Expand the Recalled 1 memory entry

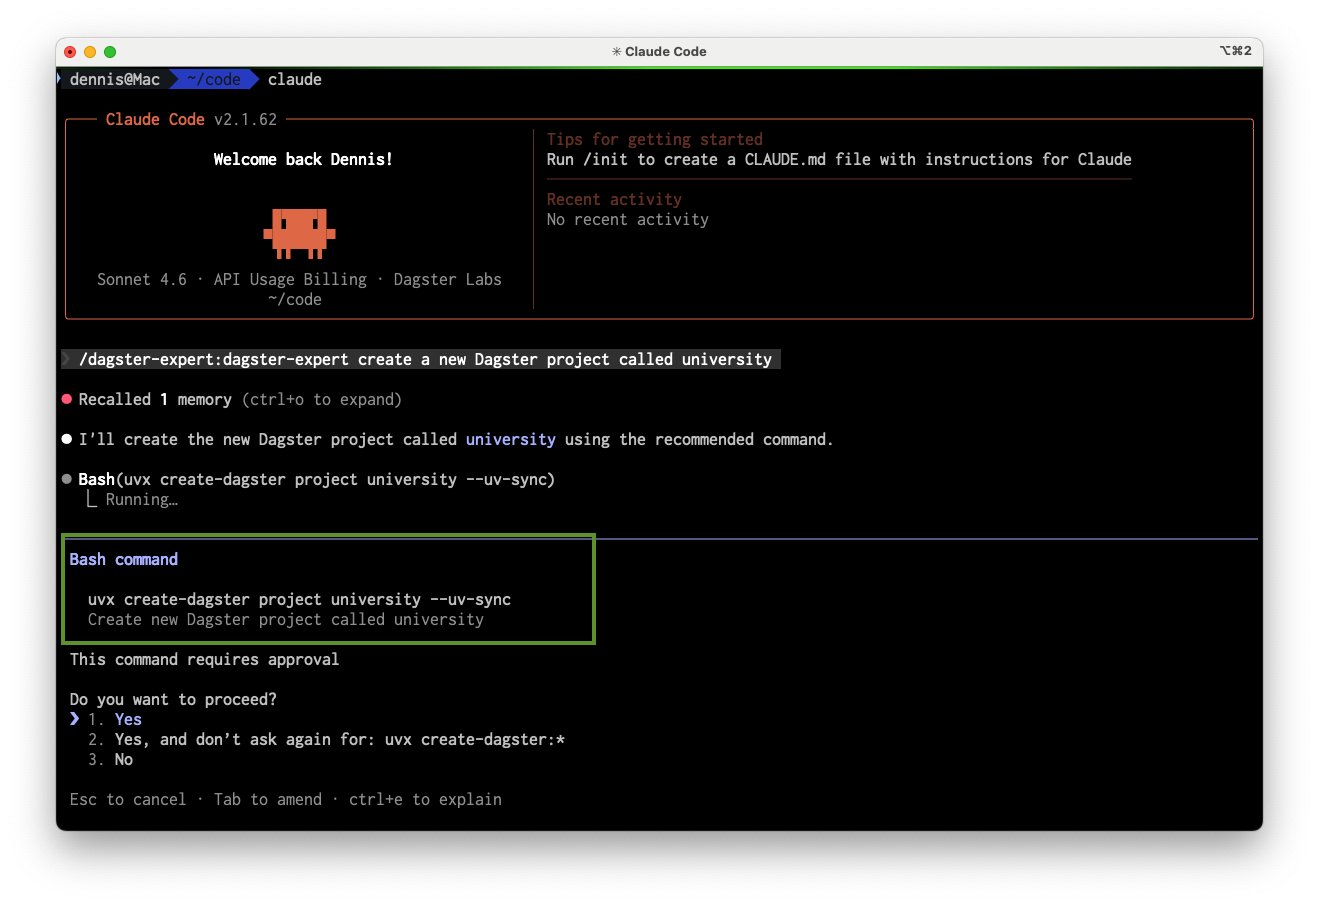coord(155,399)
